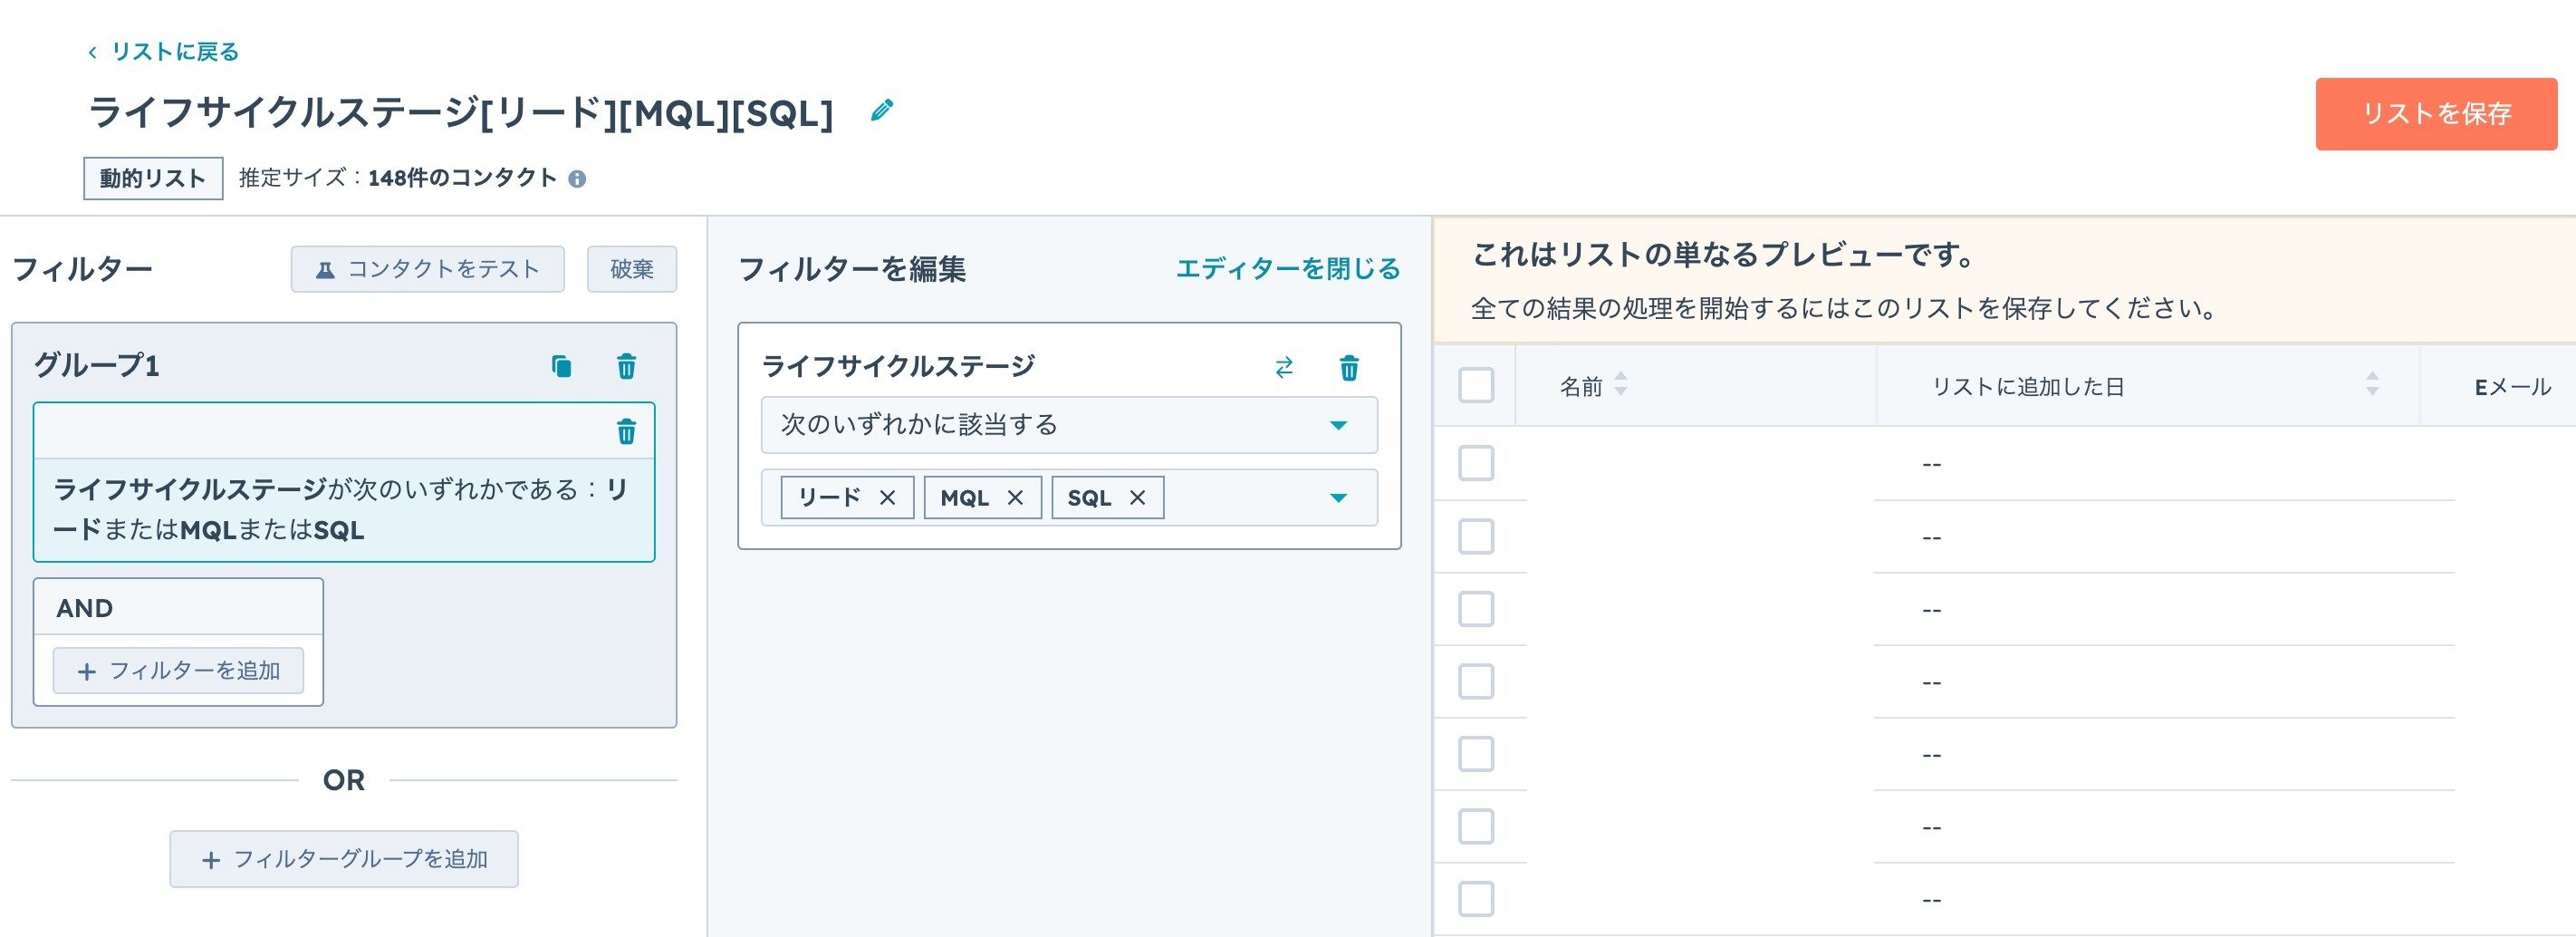Delete ライフサイクルステージ filter in editor panel
The width and height of the screenshot is (2576, 937).
(1349, 368)
